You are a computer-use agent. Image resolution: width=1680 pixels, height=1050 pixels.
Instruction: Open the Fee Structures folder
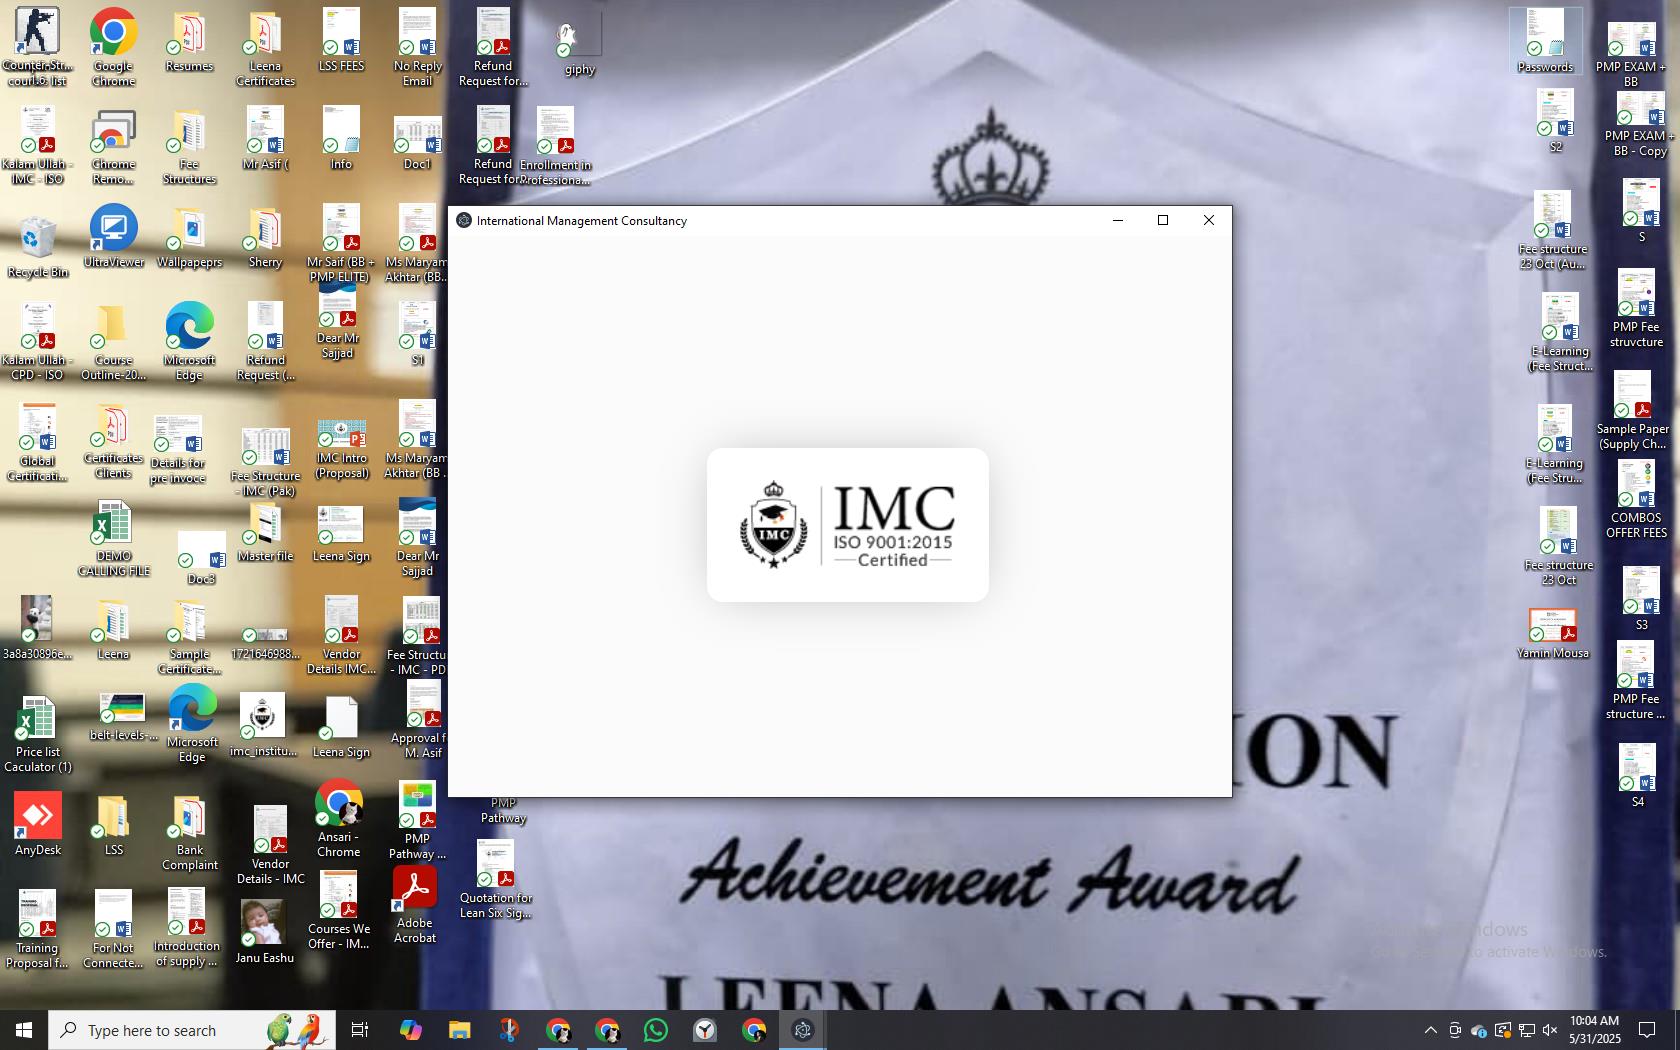coord(189,147)
